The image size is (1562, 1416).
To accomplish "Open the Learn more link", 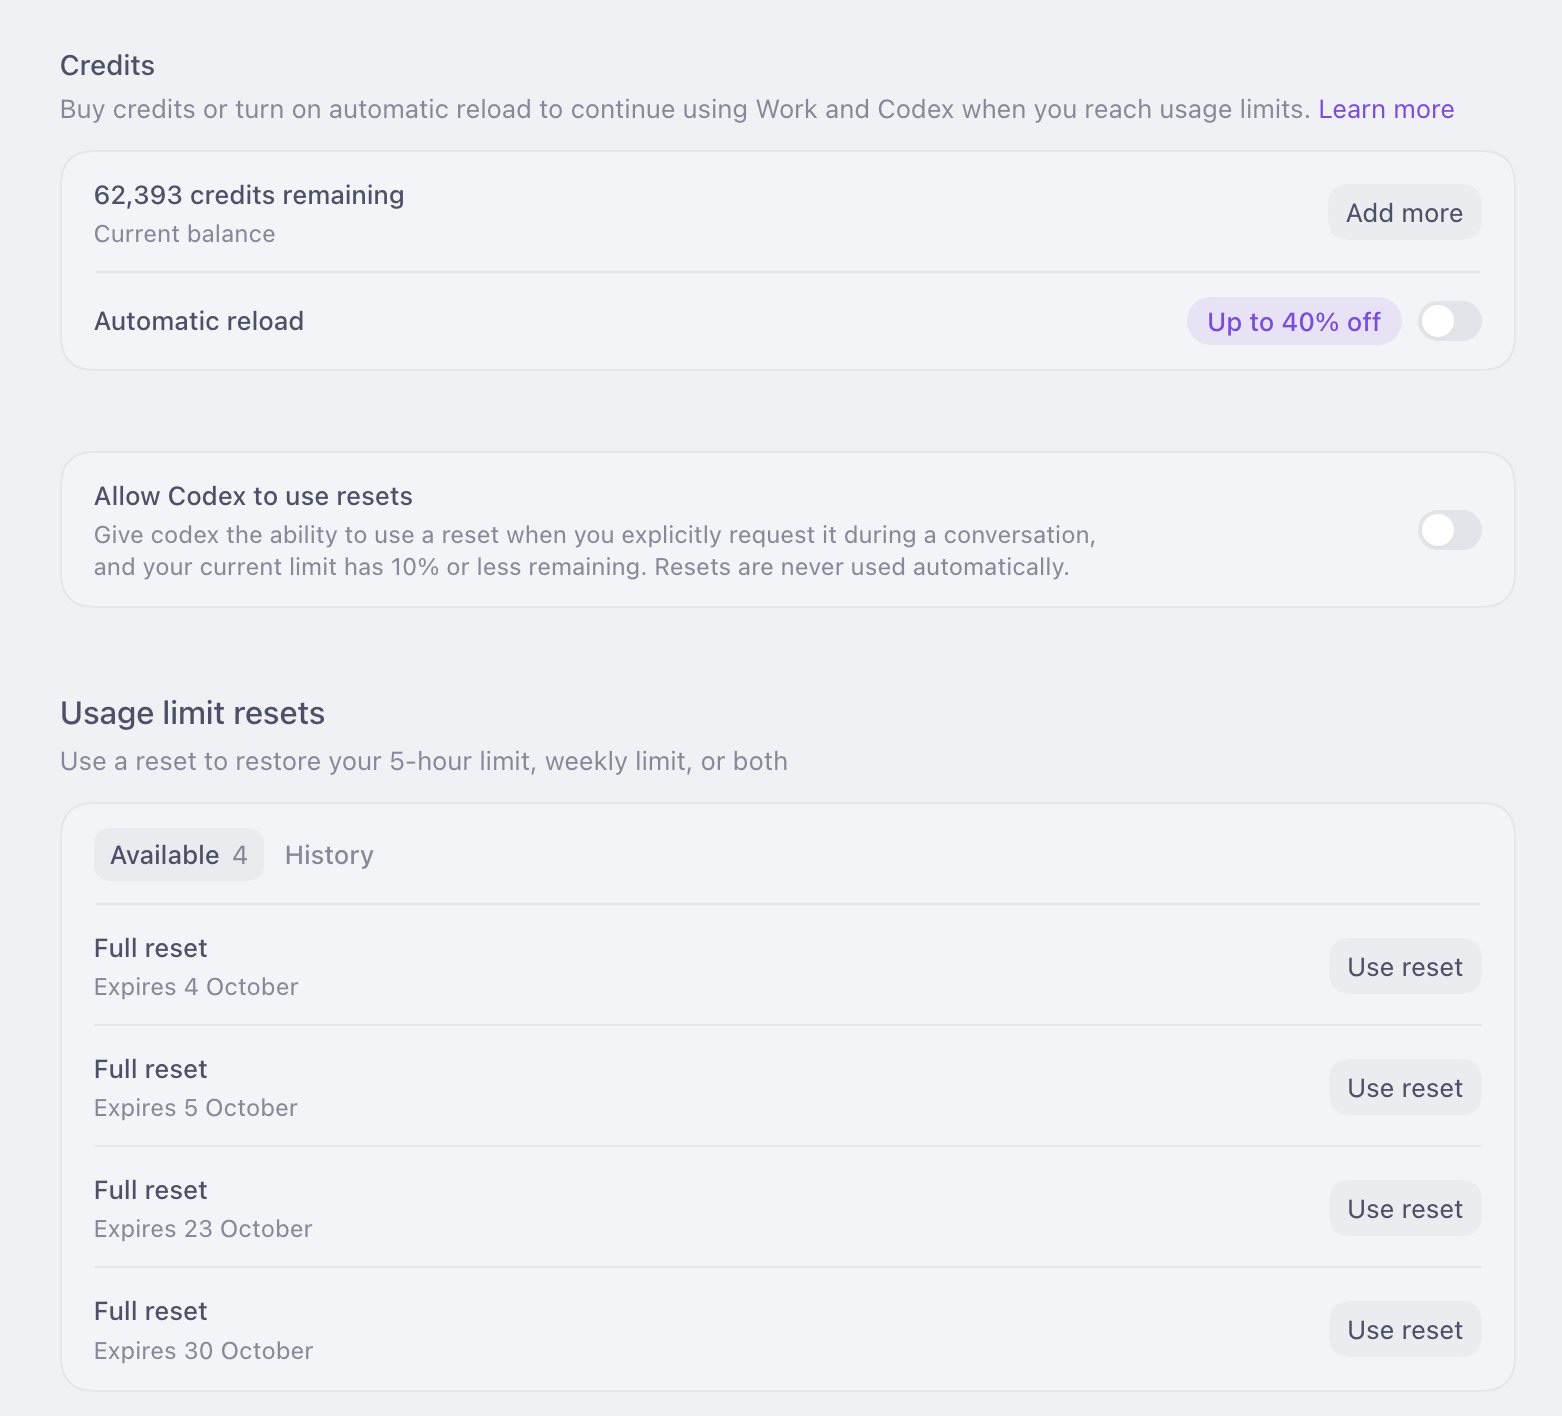I will click(x=1386, y=109).
